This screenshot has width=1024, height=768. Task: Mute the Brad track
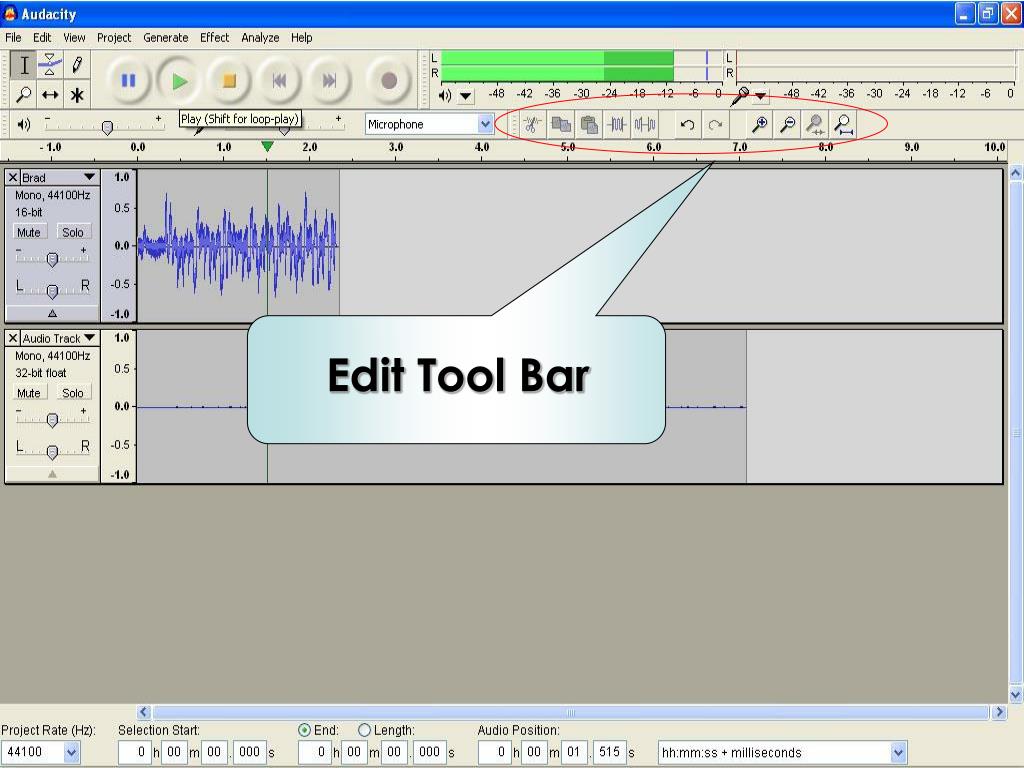(29, 232)
